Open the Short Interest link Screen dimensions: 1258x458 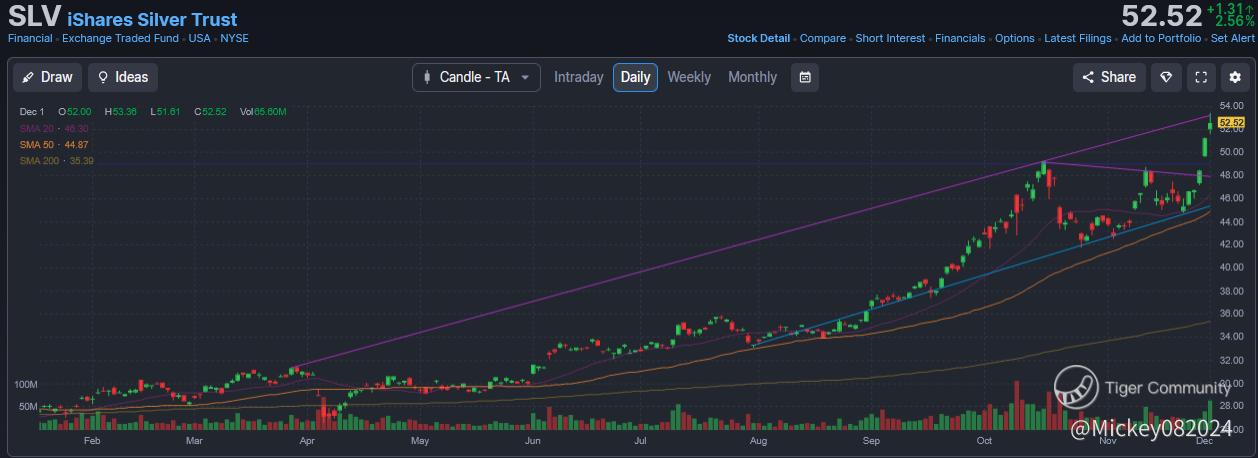point(890,38)
